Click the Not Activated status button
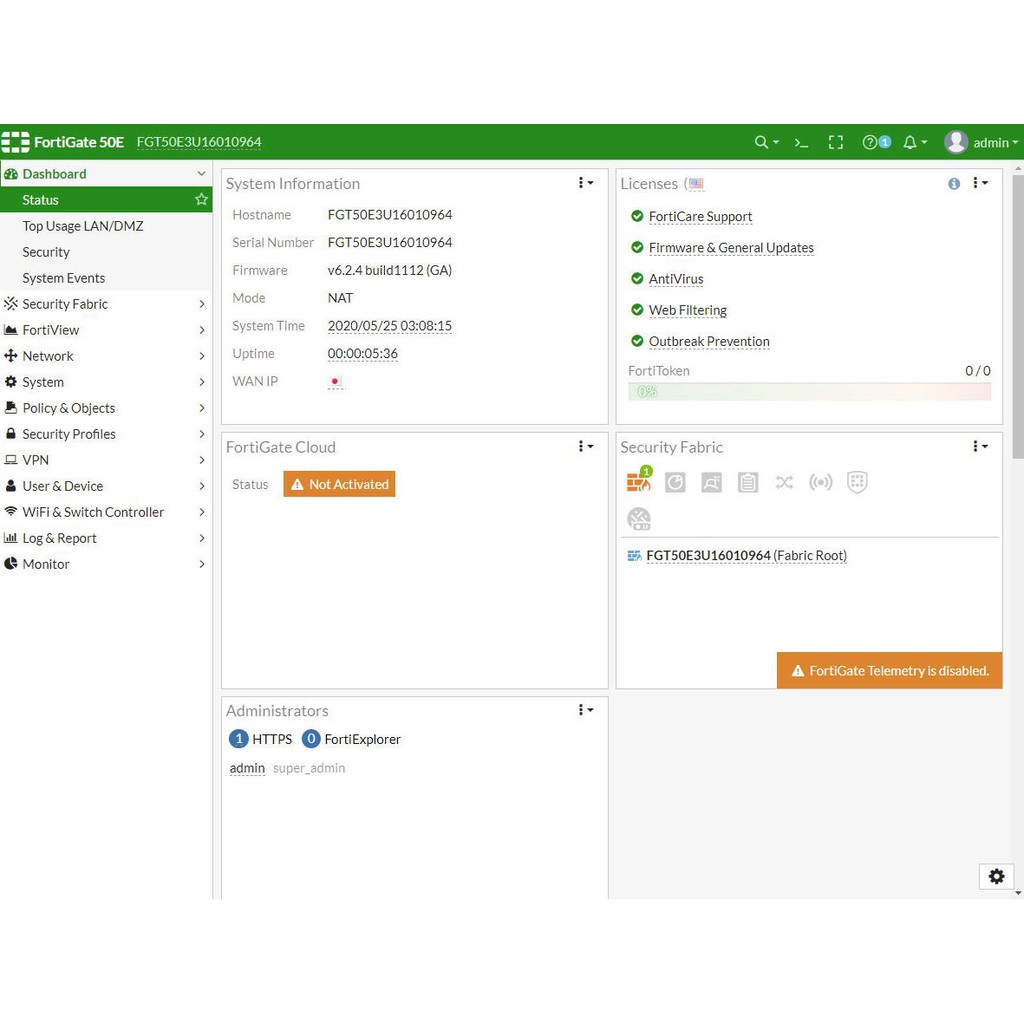Image resolution: width=1024 pixels, height=1024 pixels. (x=339, y=484)
